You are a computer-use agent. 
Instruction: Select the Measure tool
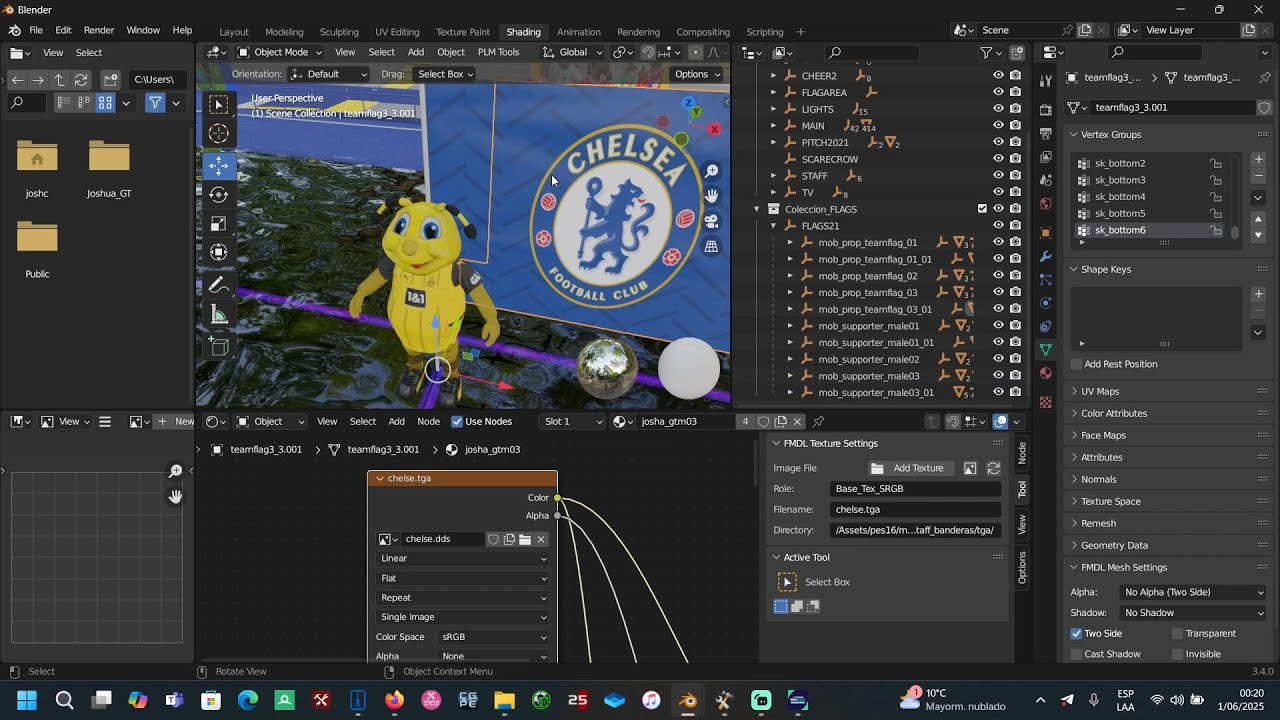219,316
